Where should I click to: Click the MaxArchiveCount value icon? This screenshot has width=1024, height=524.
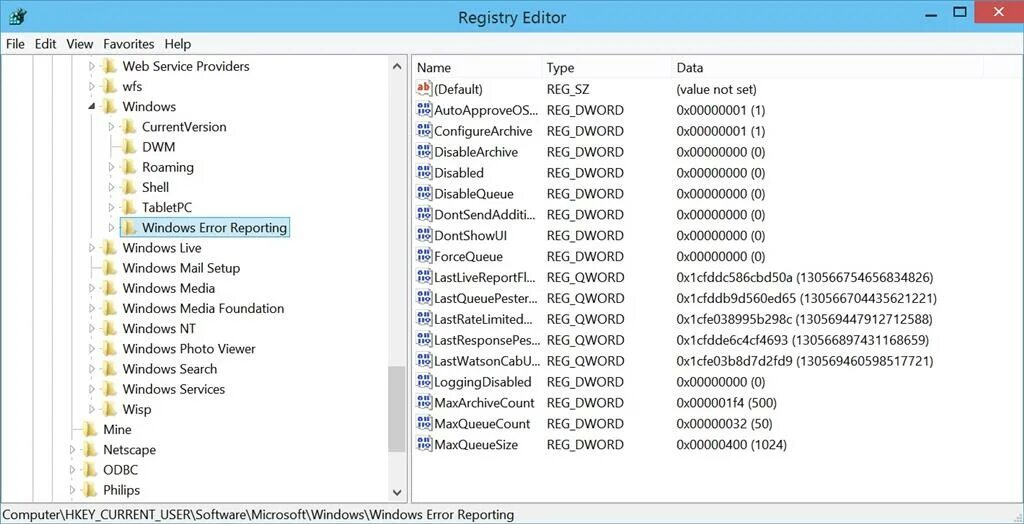click(x=424, y=402)
